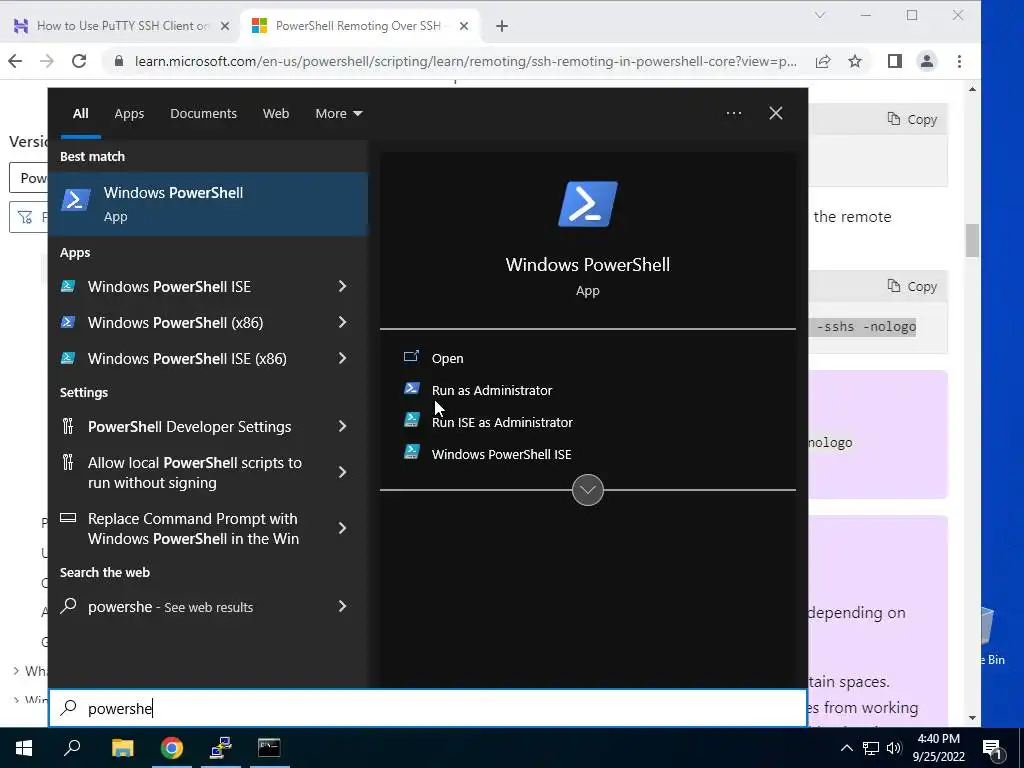
Task: Switch to the Apps search tab
Action: [x=129, y=114]
